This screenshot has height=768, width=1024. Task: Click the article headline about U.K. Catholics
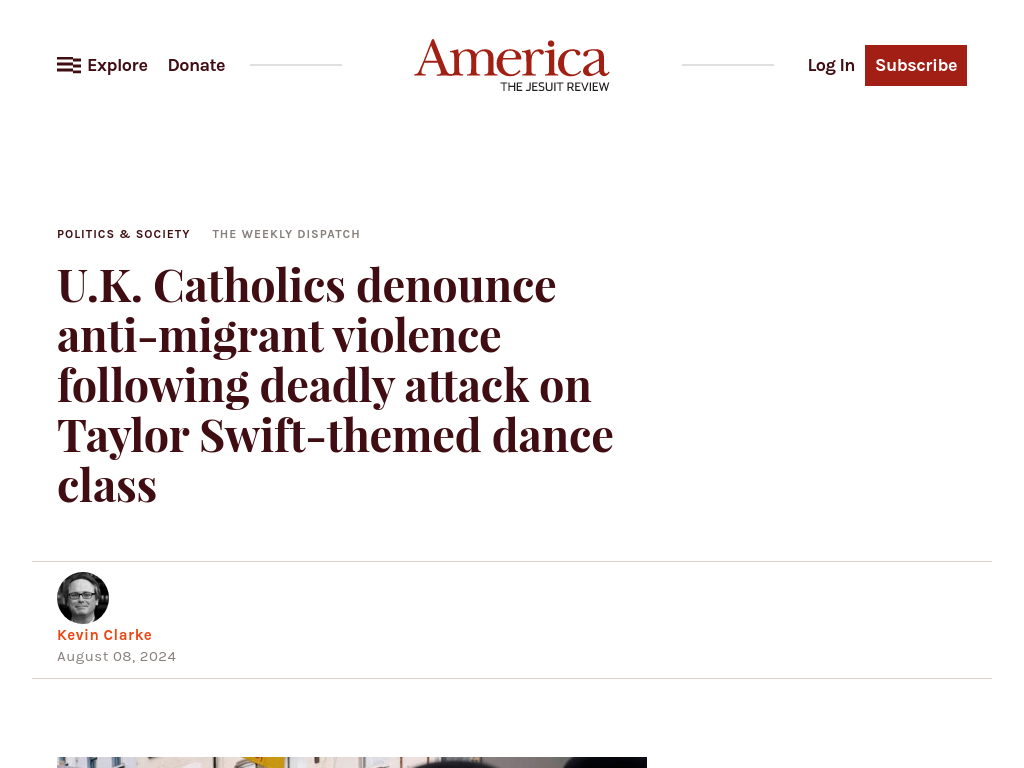[335, 385]
